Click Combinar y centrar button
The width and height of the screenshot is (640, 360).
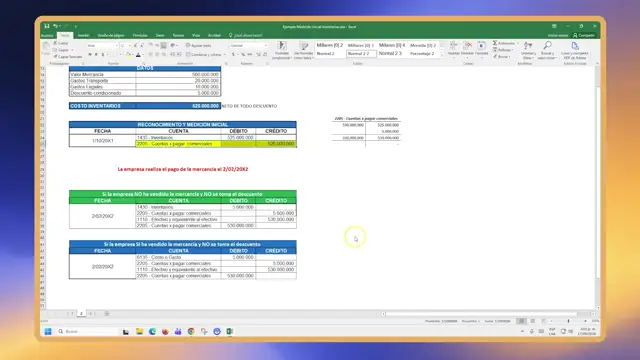203,54
